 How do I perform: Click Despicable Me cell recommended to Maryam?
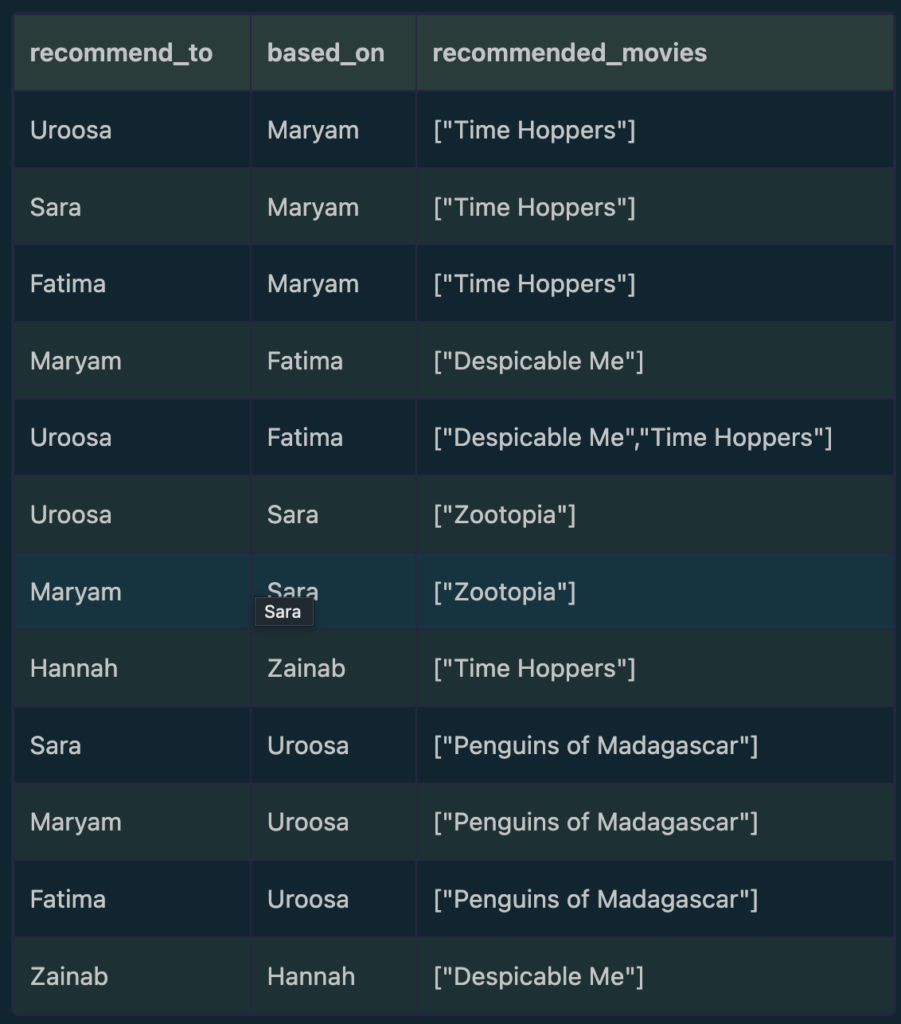(538, 361)
